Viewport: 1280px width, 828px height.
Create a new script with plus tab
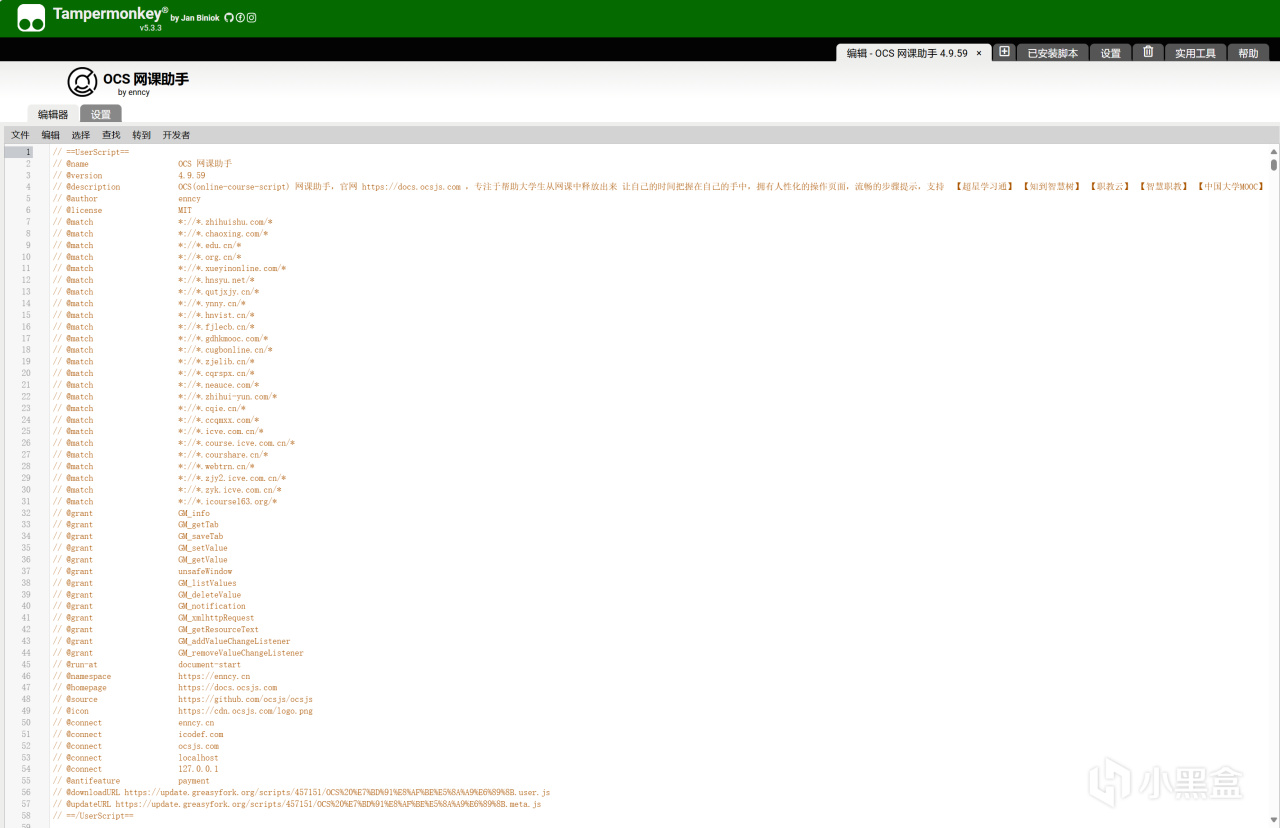click(x=1005, y=52)
